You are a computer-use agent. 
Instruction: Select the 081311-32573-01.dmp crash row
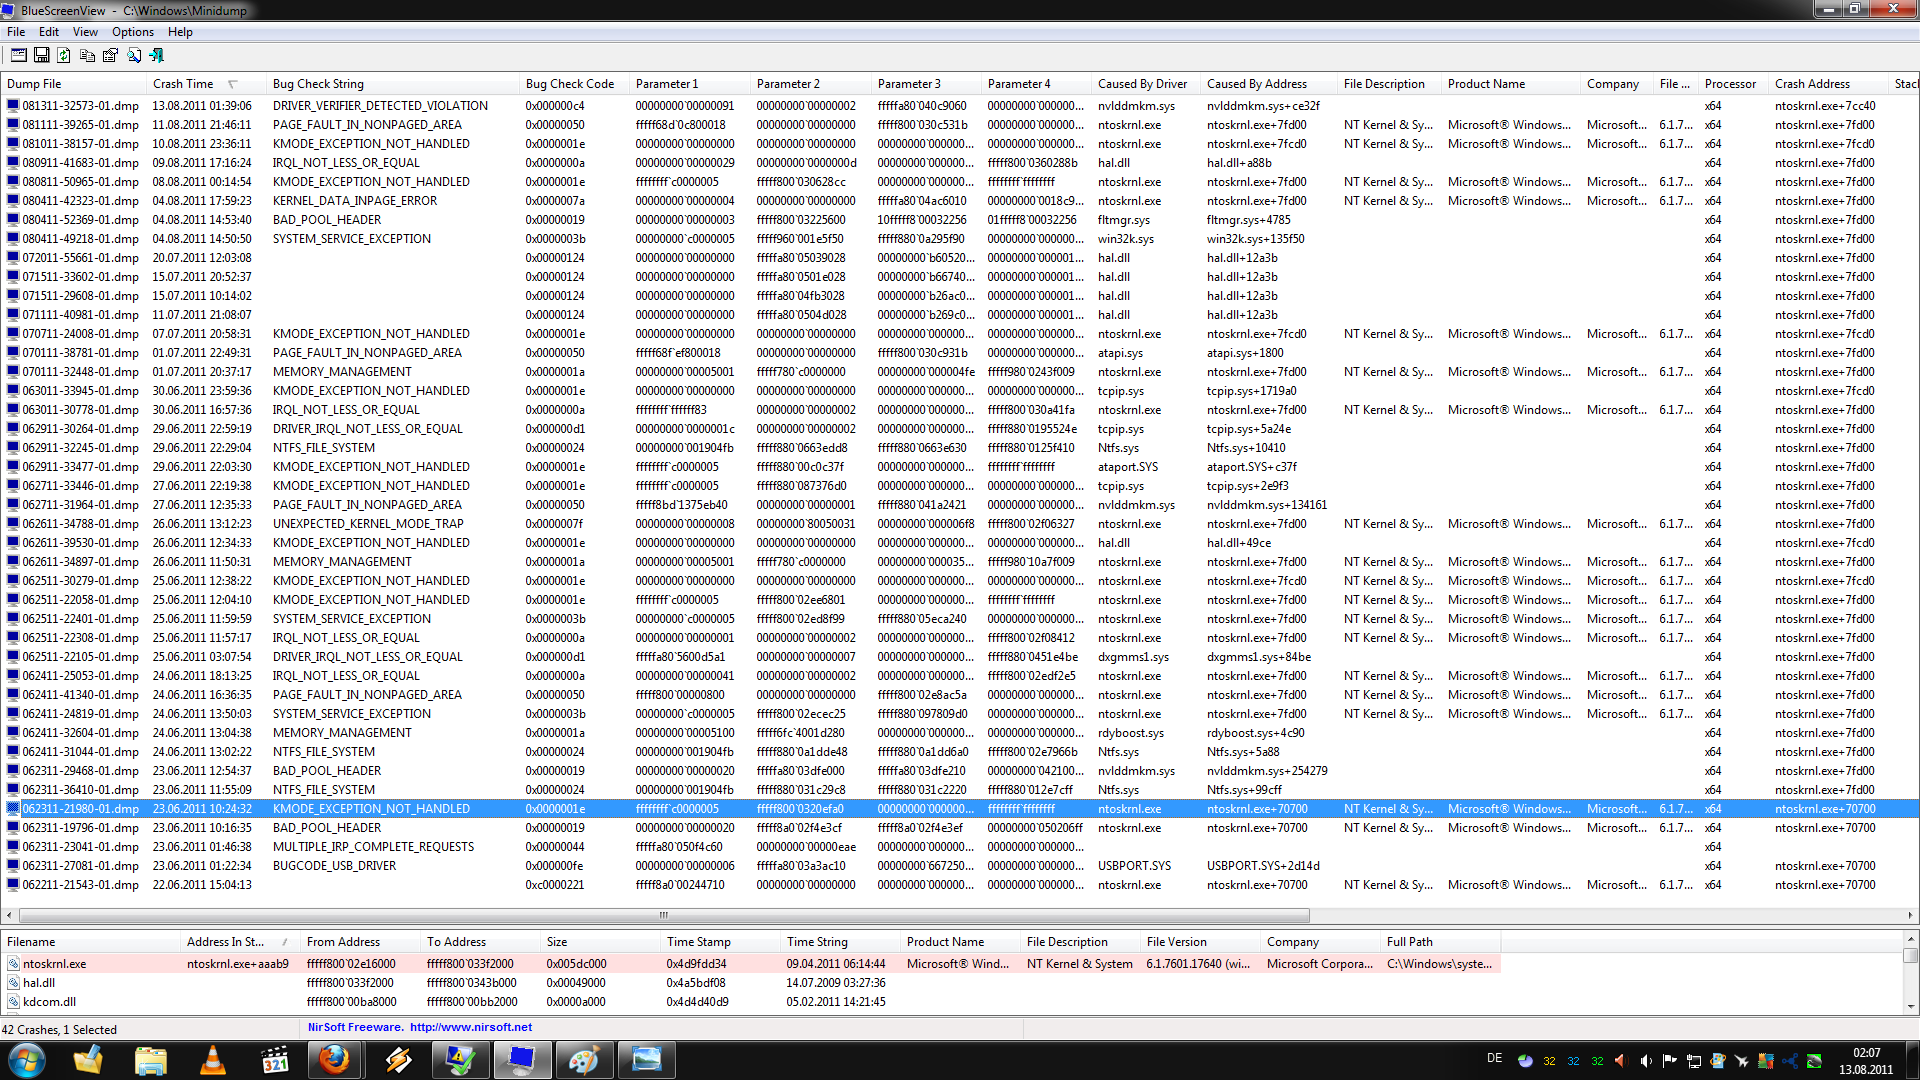point(80,106)
